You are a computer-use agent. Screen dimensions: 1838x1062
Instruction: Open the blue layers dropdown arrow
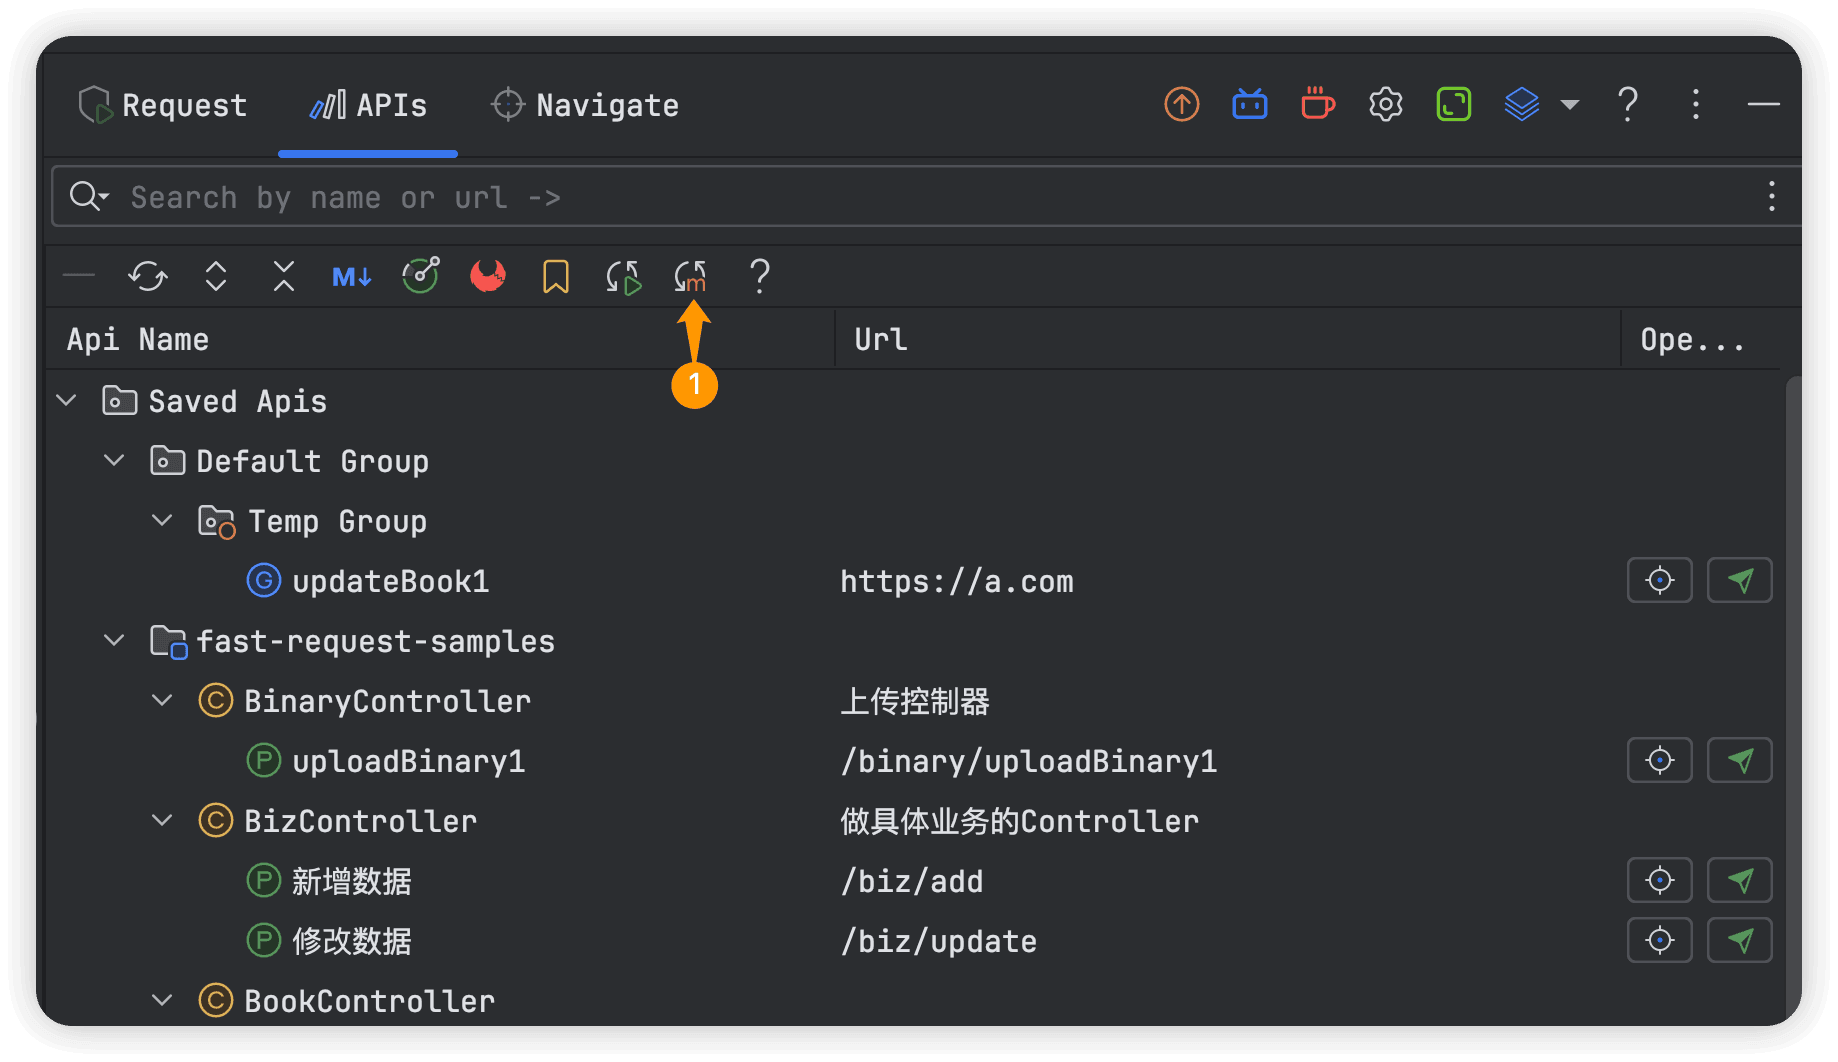point(1570,104)
